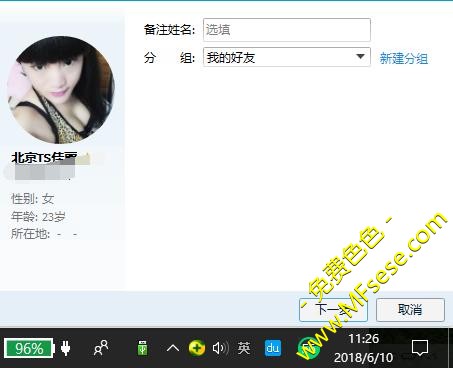Open the volume speaker icon
This screenshot has width=453, height=368.
coord(220,348)
